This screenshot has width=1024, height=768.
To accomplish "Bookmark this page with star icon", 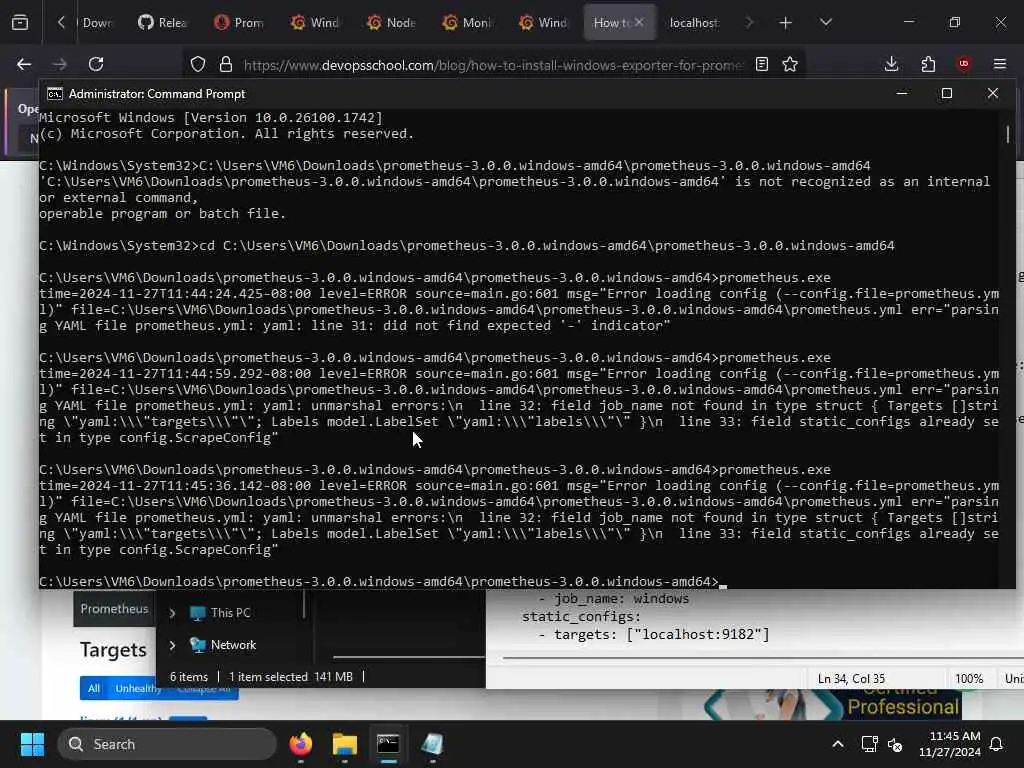I will (x=790, y=64).
